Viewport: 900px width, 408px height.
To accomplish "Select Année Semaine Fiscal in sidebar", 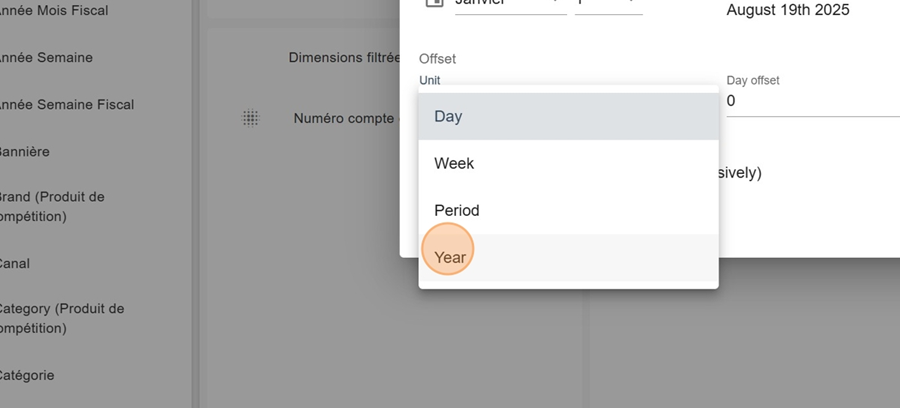I will tap(66, 104).
